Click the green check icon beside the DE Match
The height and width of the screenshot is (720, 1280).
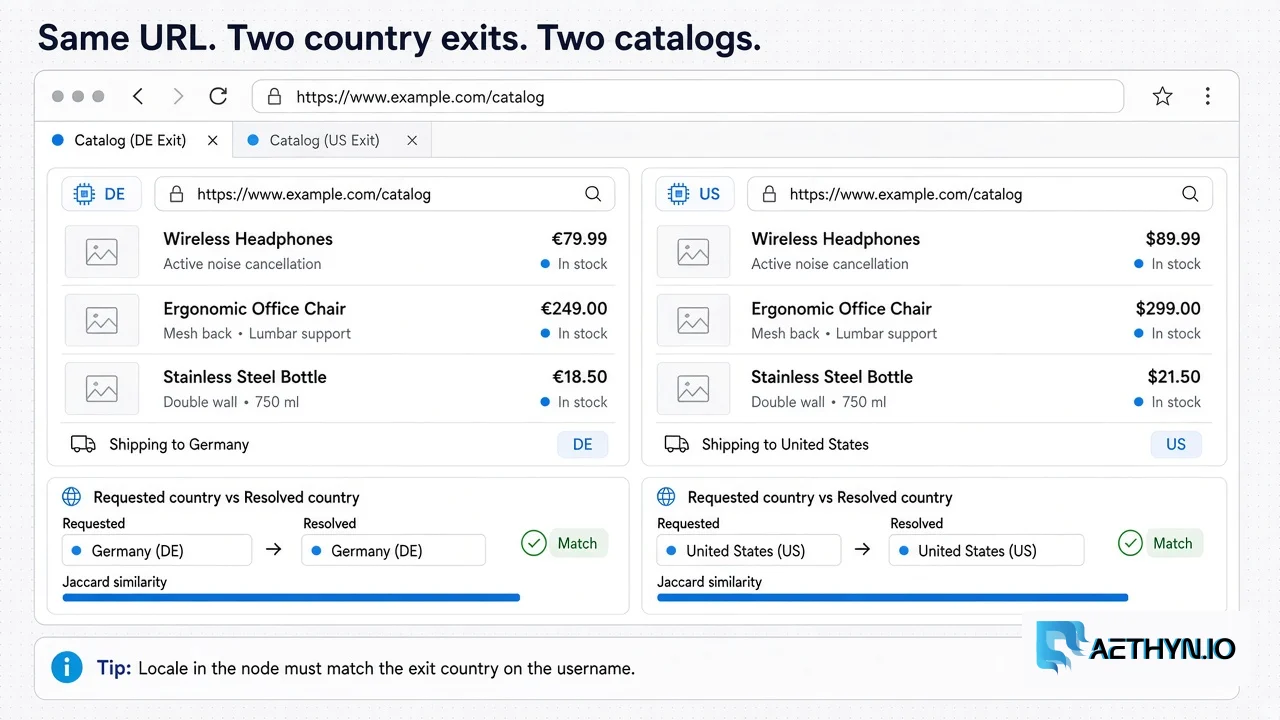click(x=534, y=543)
